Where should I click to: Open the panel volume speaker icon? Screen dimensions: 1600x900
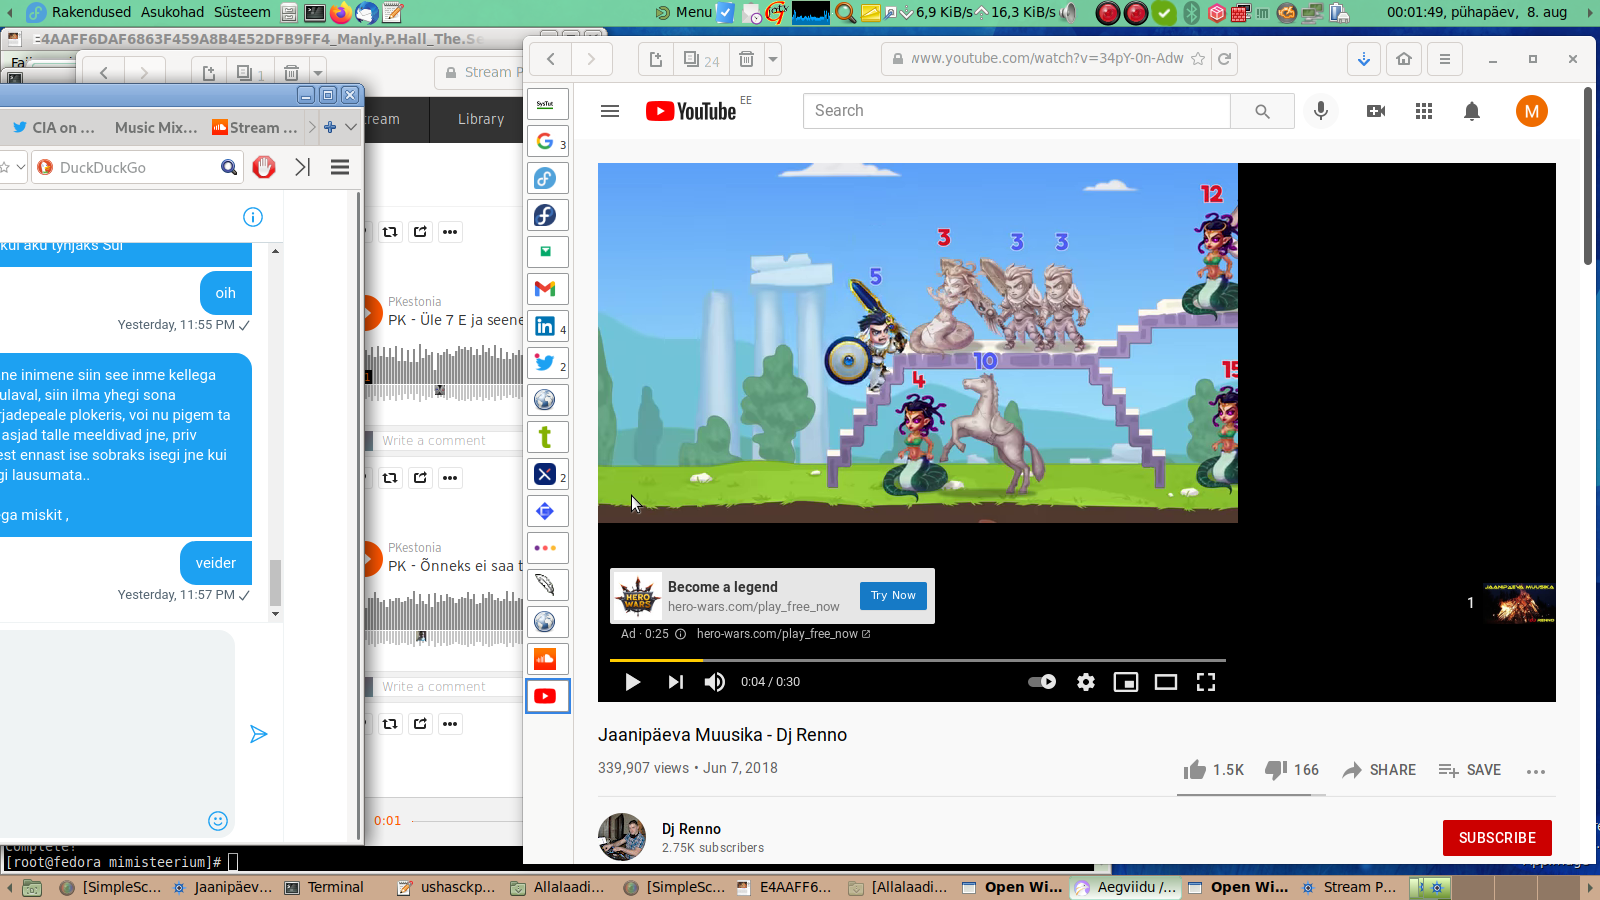1069,13
